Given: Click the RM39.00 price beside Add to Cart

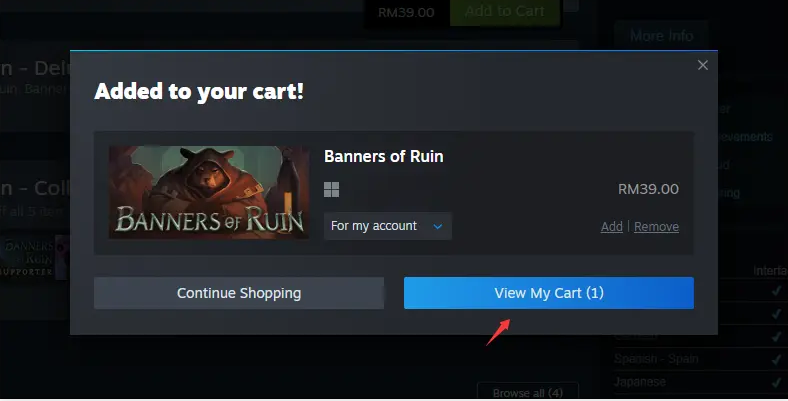Looking at the screenshot, I should (x=406, y=13).
